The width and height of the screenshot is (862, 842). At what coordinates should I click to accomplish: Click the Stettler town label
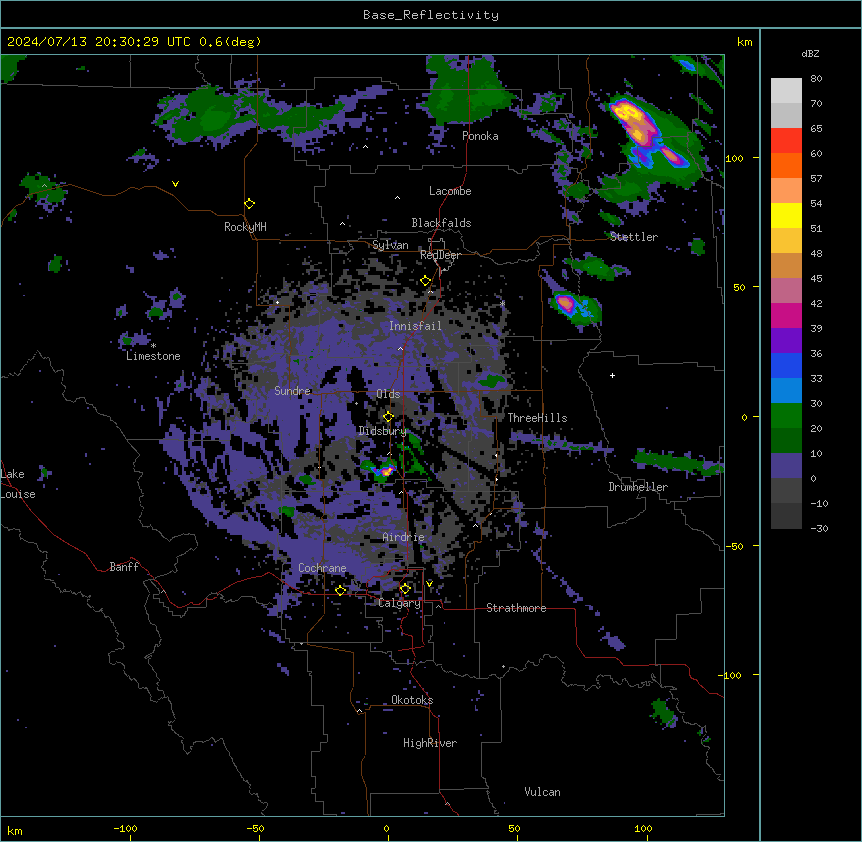pyautogui.click(x=634, y=237)
